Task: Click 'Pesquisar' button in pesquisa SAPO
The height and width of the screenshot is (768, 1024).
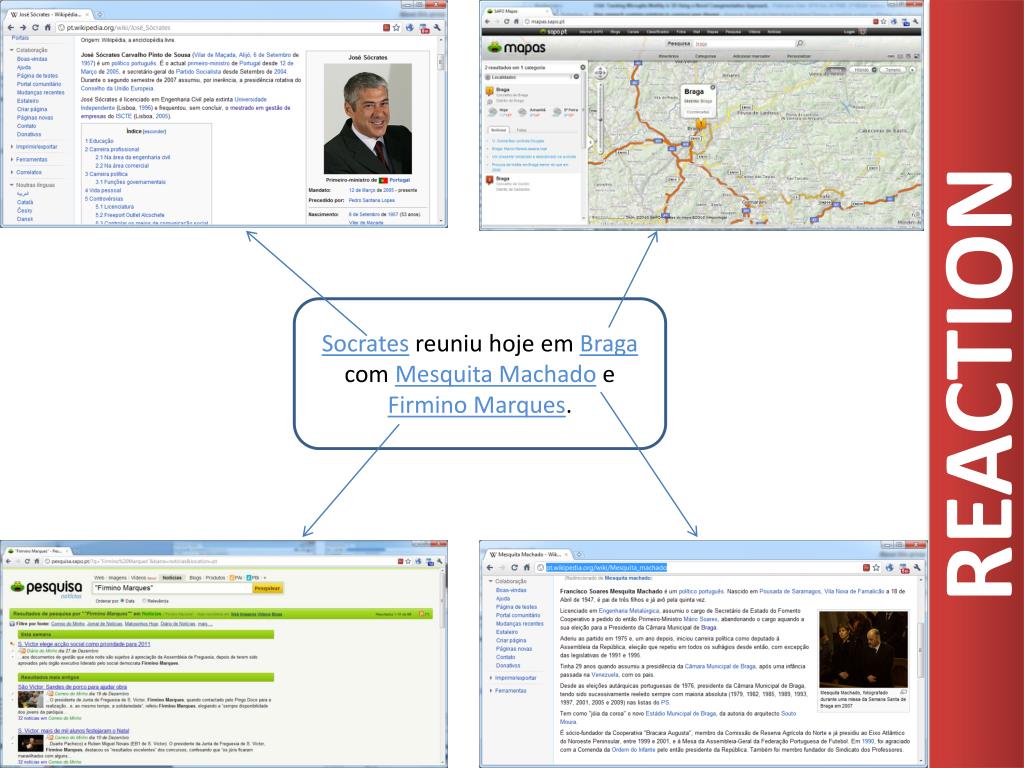Action: click(x=267, y=588)
